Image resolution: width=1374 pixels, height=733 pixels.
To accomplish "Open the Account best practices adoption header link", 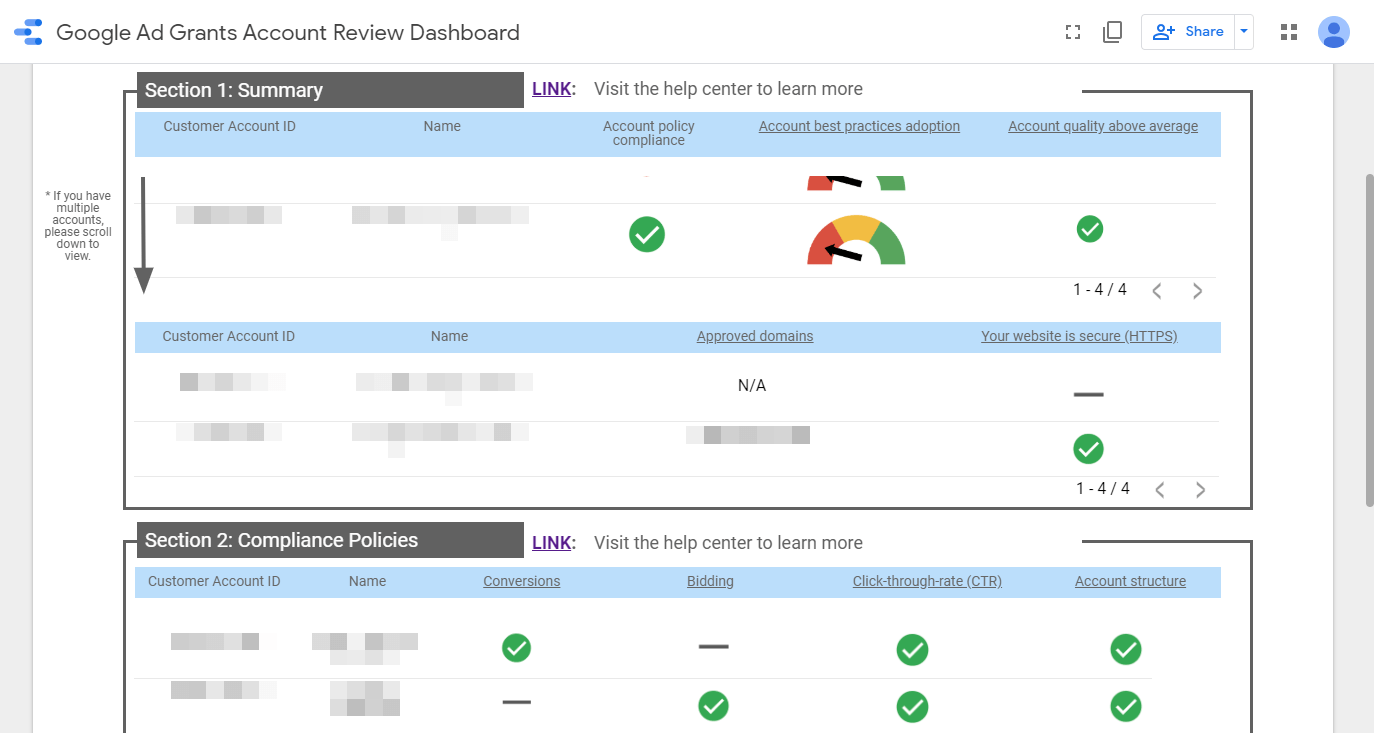I will [859, 126].
